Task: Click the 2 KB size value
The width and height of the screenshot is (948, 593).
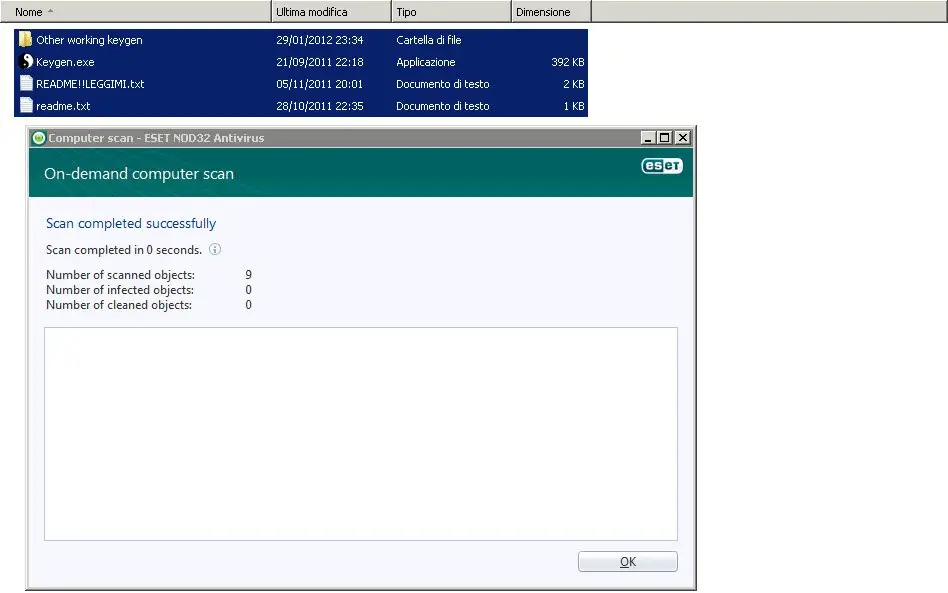Action: click(574, 84)
